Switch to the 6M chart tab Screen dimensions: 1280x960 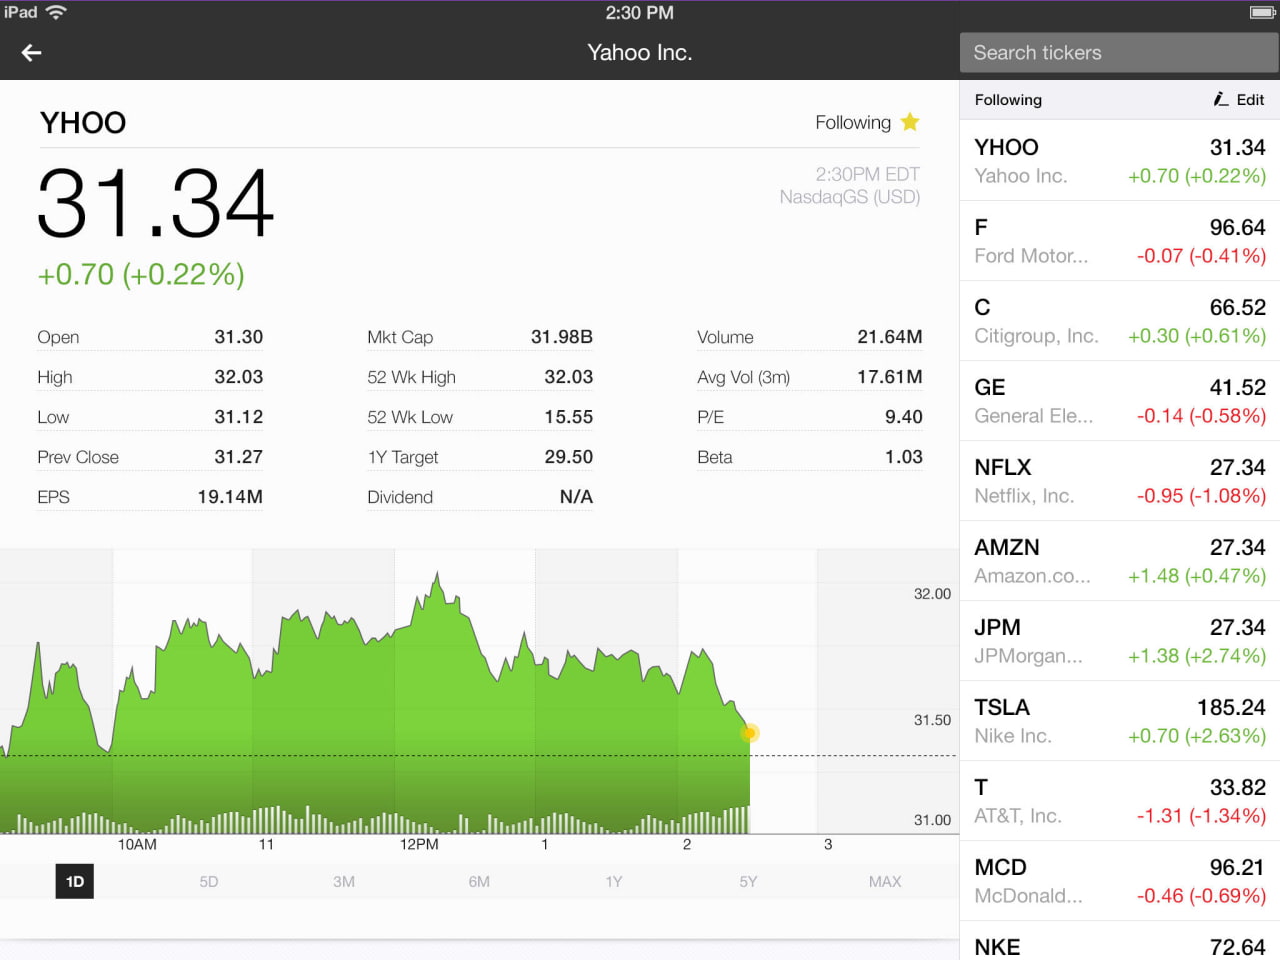(479, 881)
